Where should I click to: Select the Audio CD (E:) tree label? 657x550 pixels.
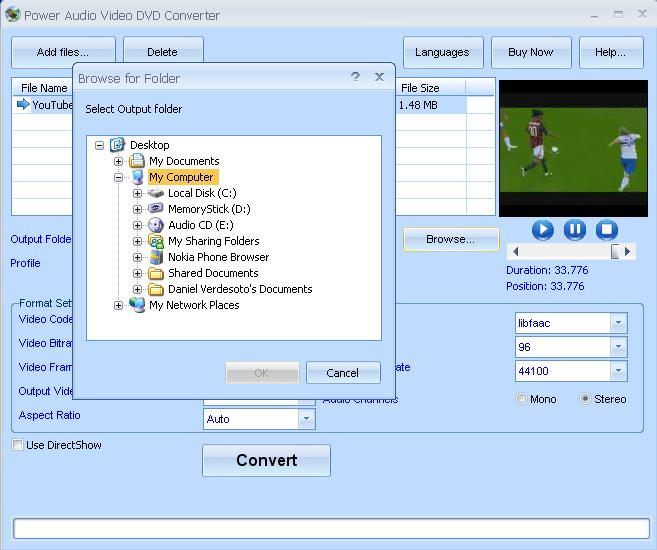coord(201,225)
